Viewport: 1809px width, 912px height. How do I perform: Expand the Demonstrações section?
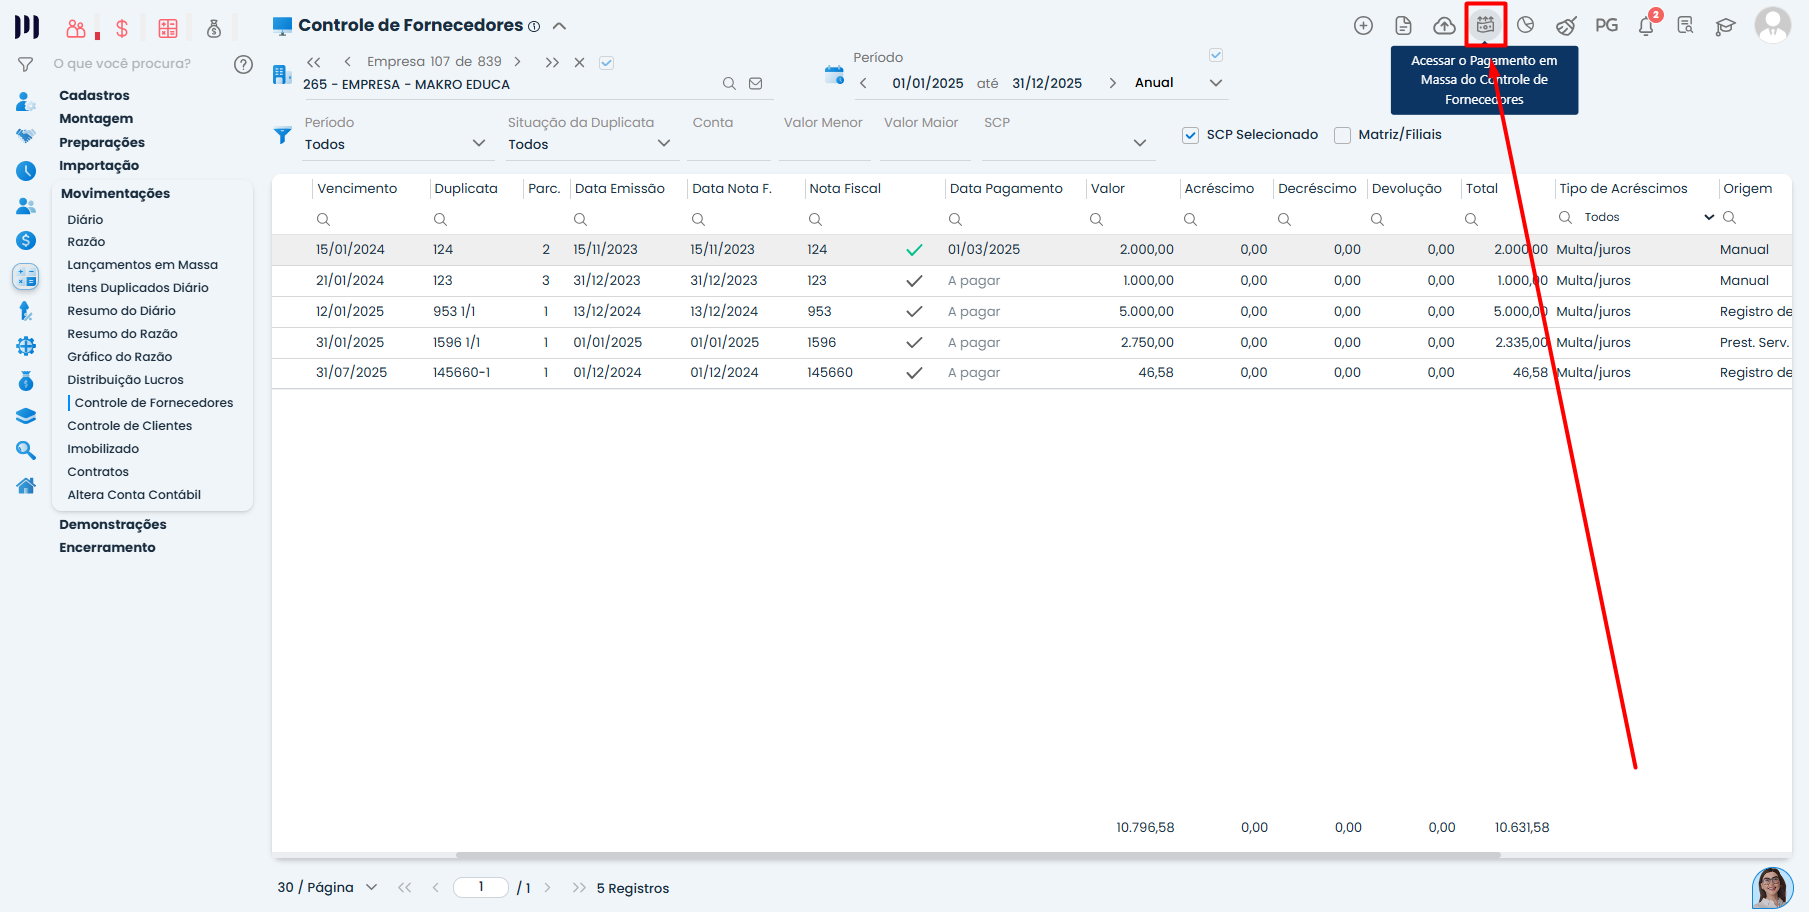113,525
